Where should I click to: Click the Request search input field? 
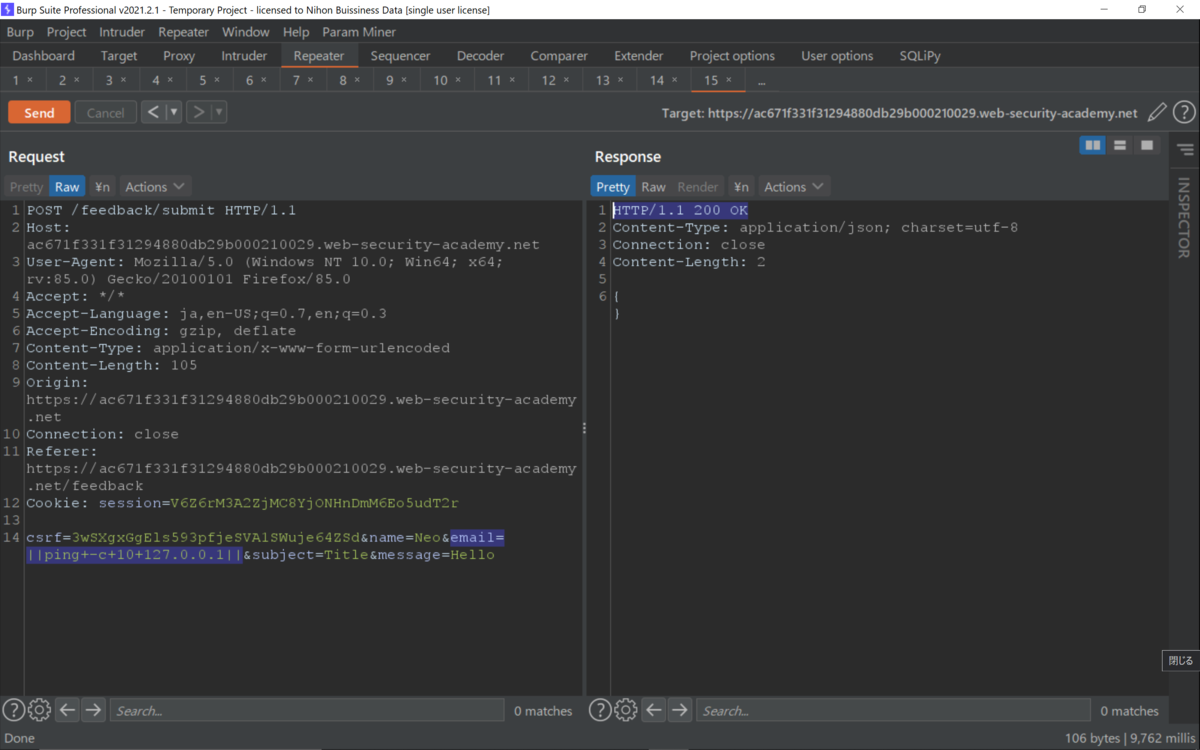(x=307, y=710)
